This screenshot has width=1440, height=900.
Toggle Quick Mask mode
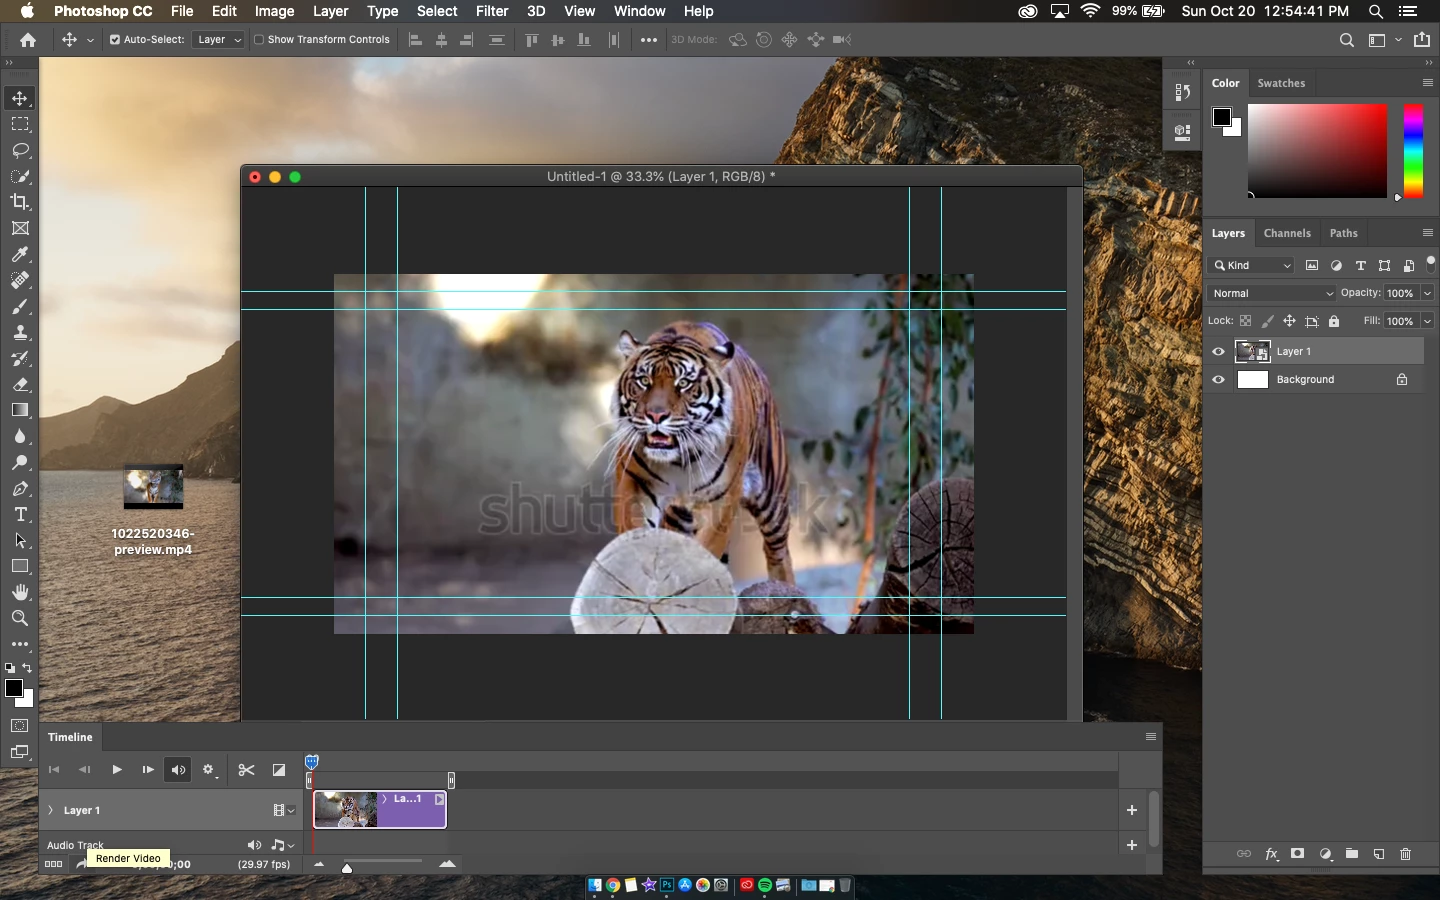(20, 726)
